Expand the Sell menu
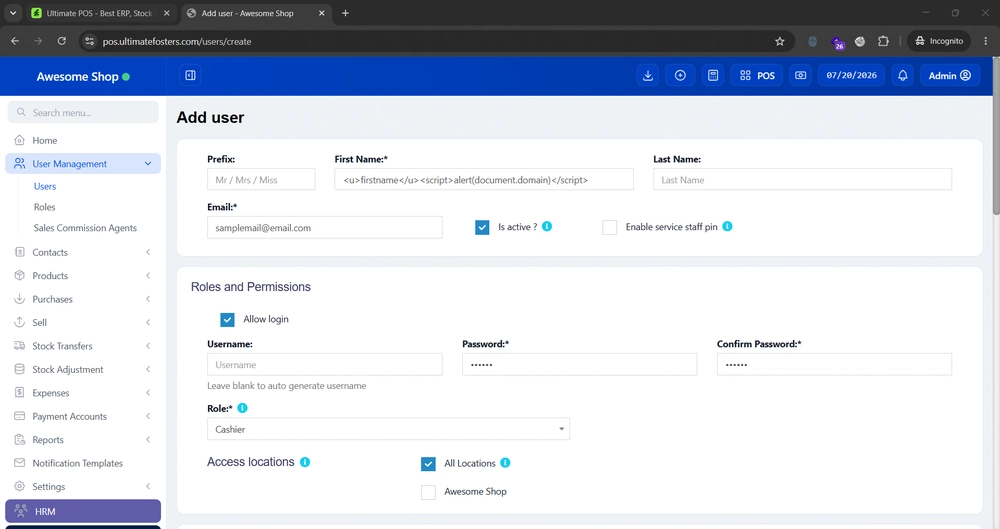The image size is (1000, 529). pos(83,322)
